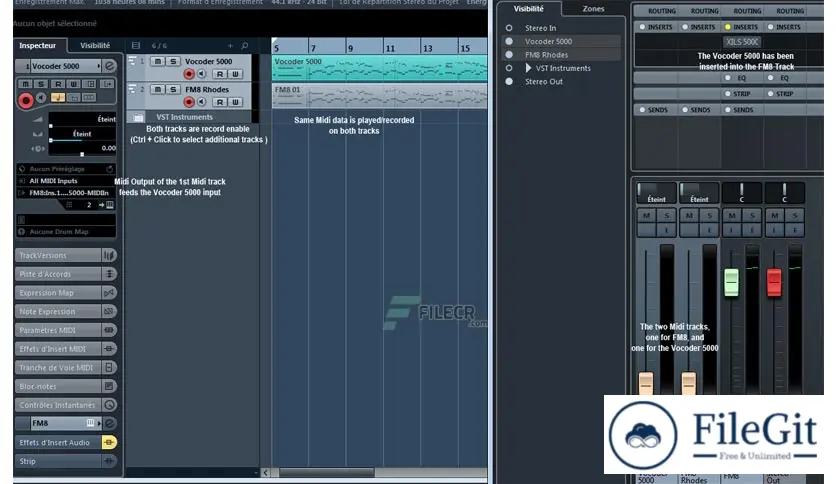The height and width of the screenshot is (484, 836).
Task: Enable read automation in the Inspector
Action: tap(58, 84)
